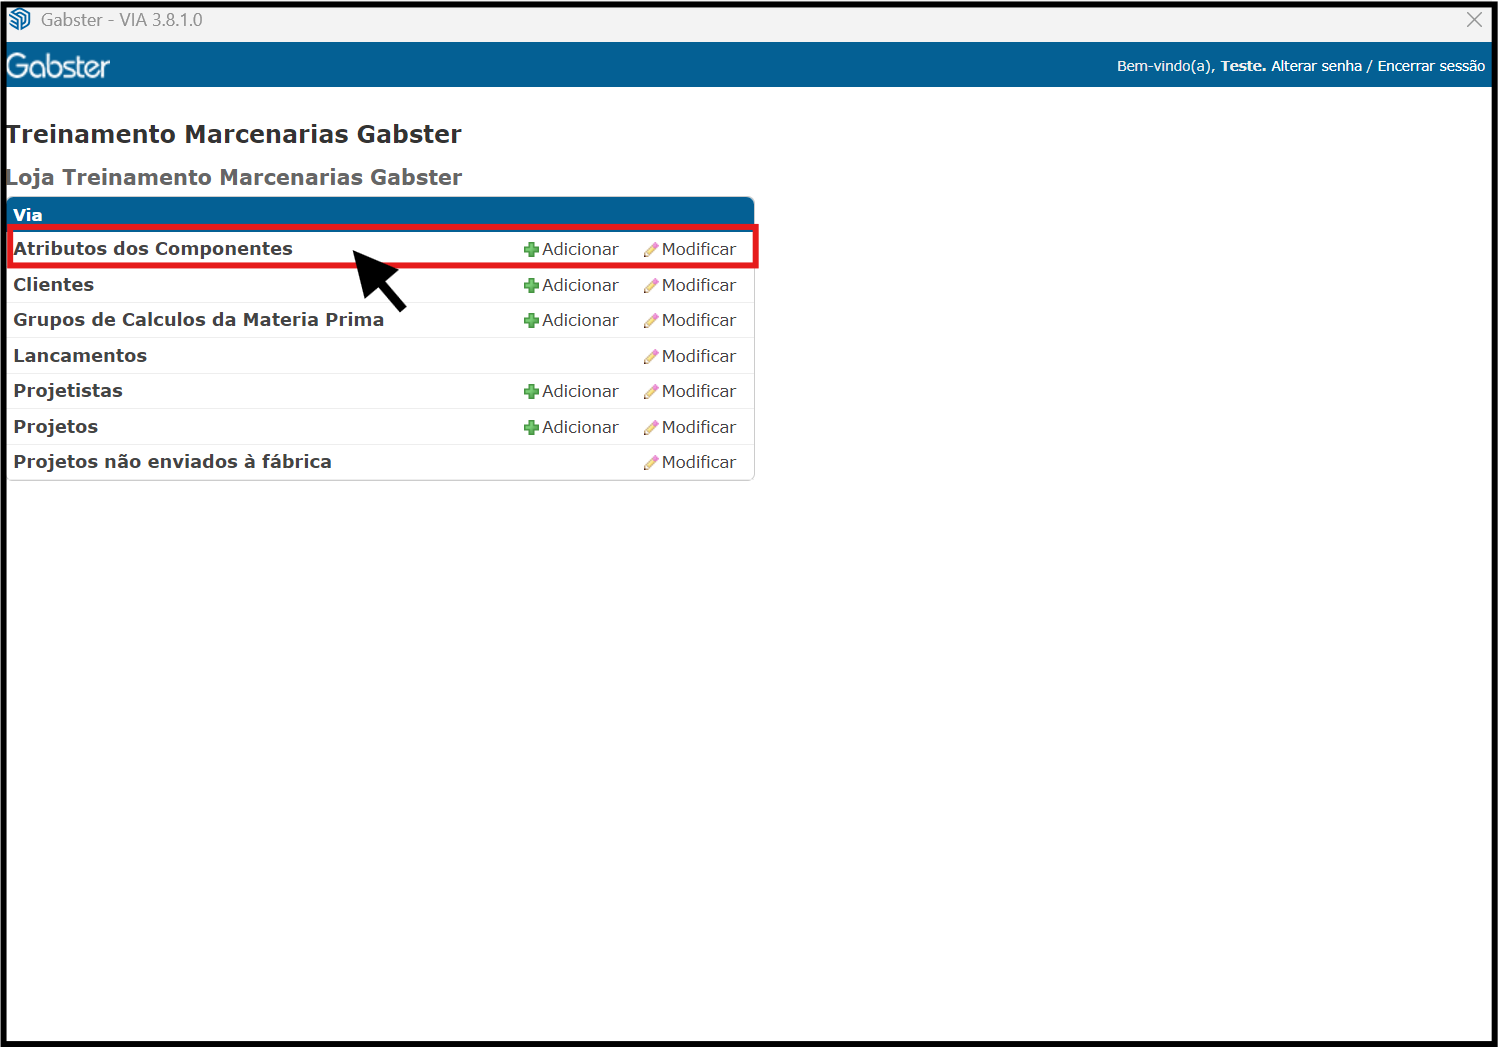Click the Gabster logo in header
This screenshot has width=1499, height=1047.
58,66
